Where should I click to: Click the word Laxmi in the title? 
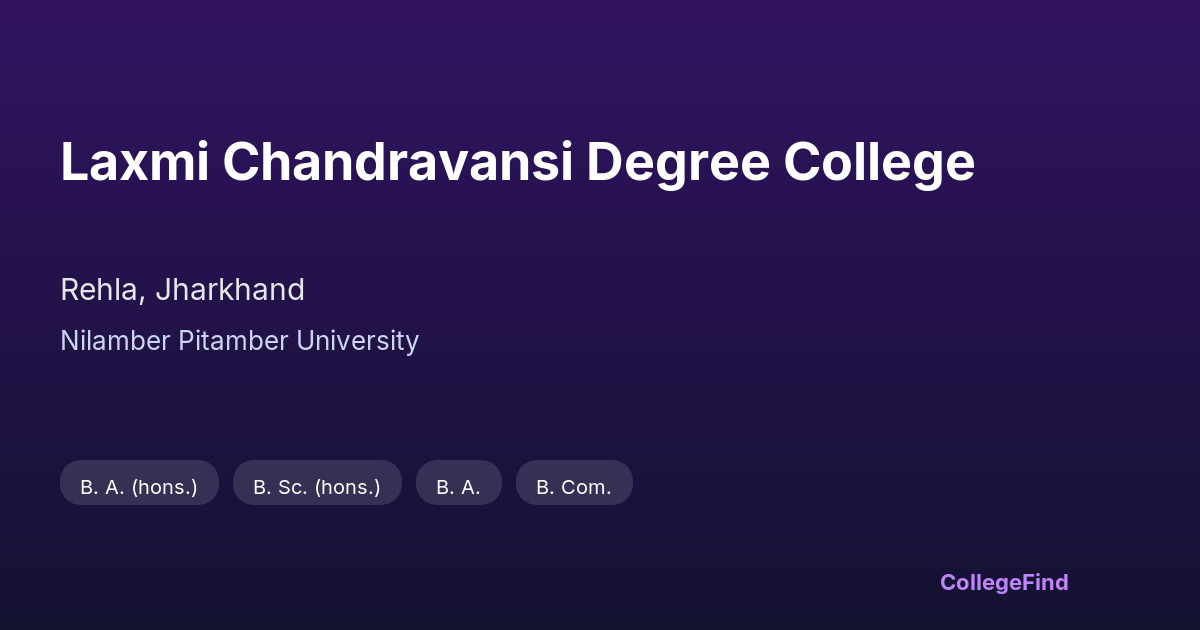pyautogui.click(x=135, y=162)
